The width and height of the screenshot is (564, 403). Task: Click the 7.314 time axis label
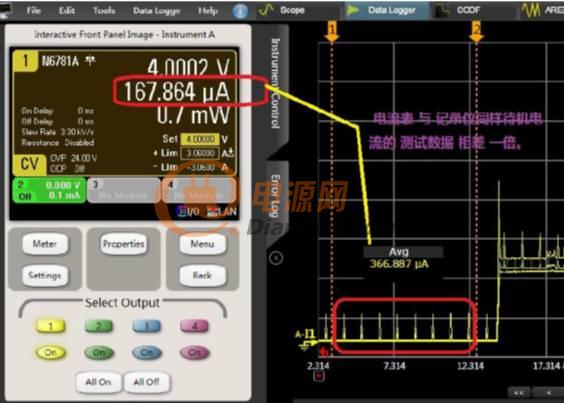click(x=394, y=366)
